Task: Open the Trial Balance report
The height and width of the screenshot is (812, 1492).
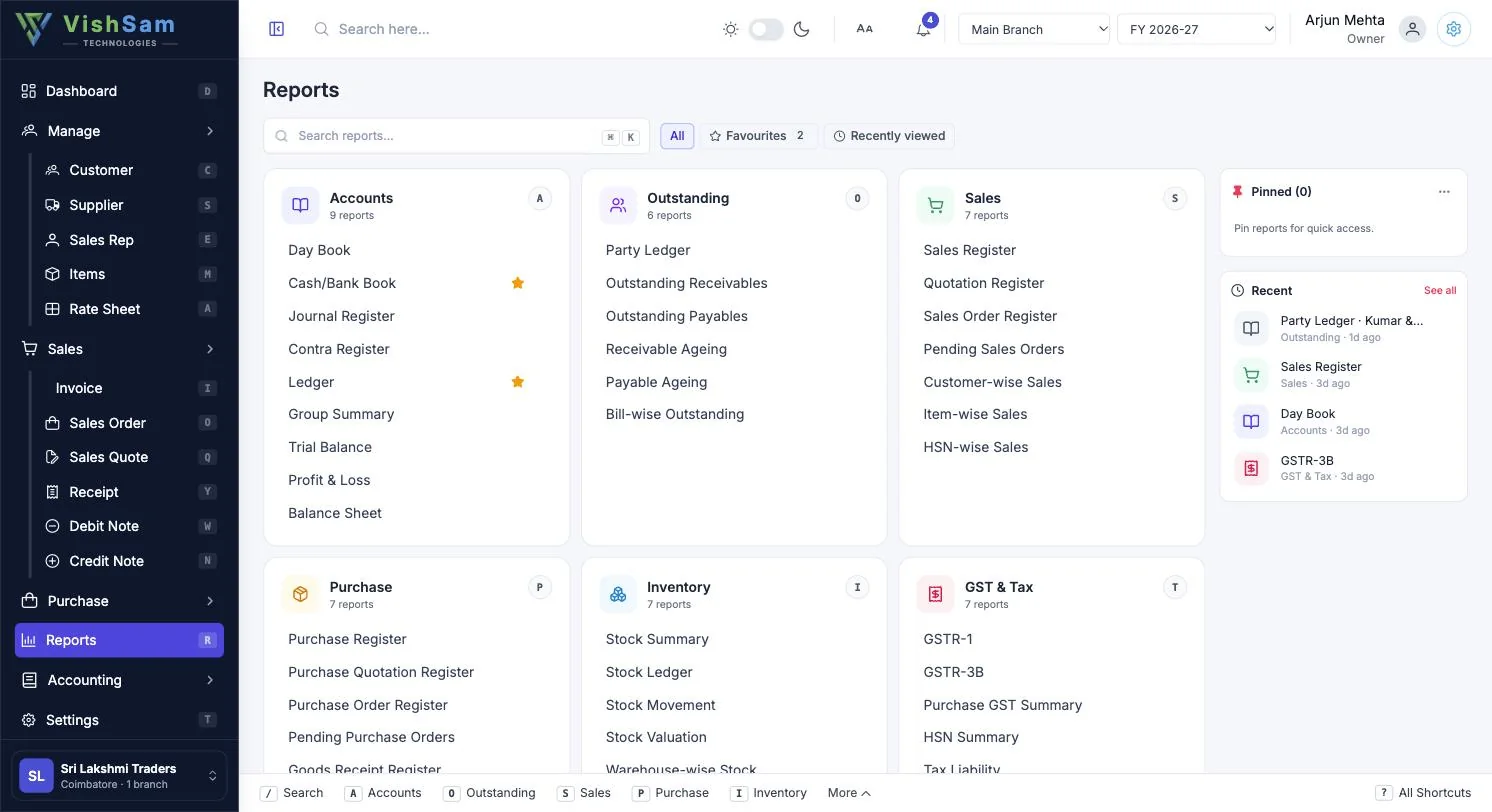Action: [x=330, y=447]
